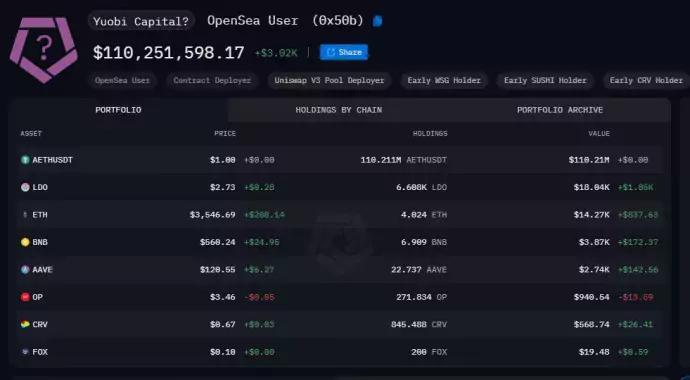The width and height of the screenshot is (690, 380).
Task: Sort by the Holdings column header
Action: 430,134
